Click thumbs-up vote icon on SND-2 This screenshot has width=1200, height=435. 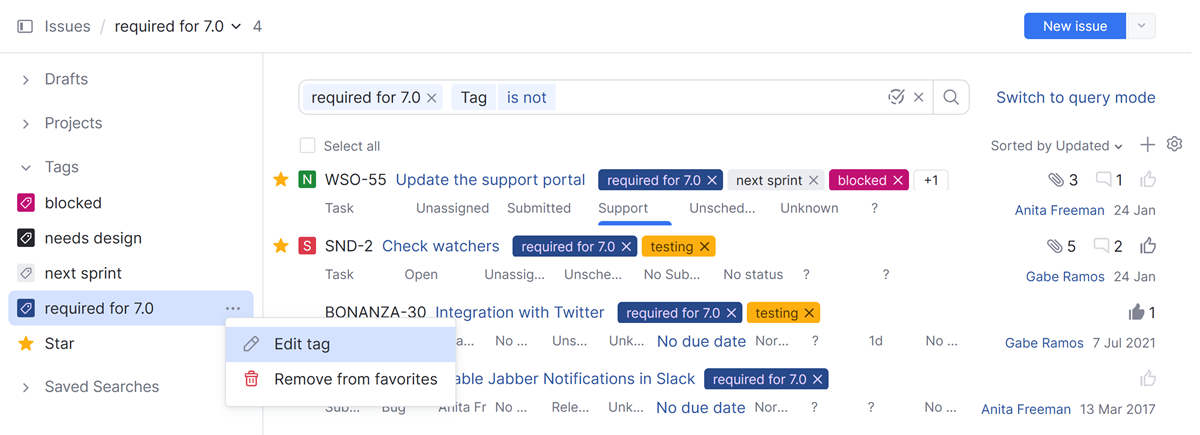[x=1148, y=246]
